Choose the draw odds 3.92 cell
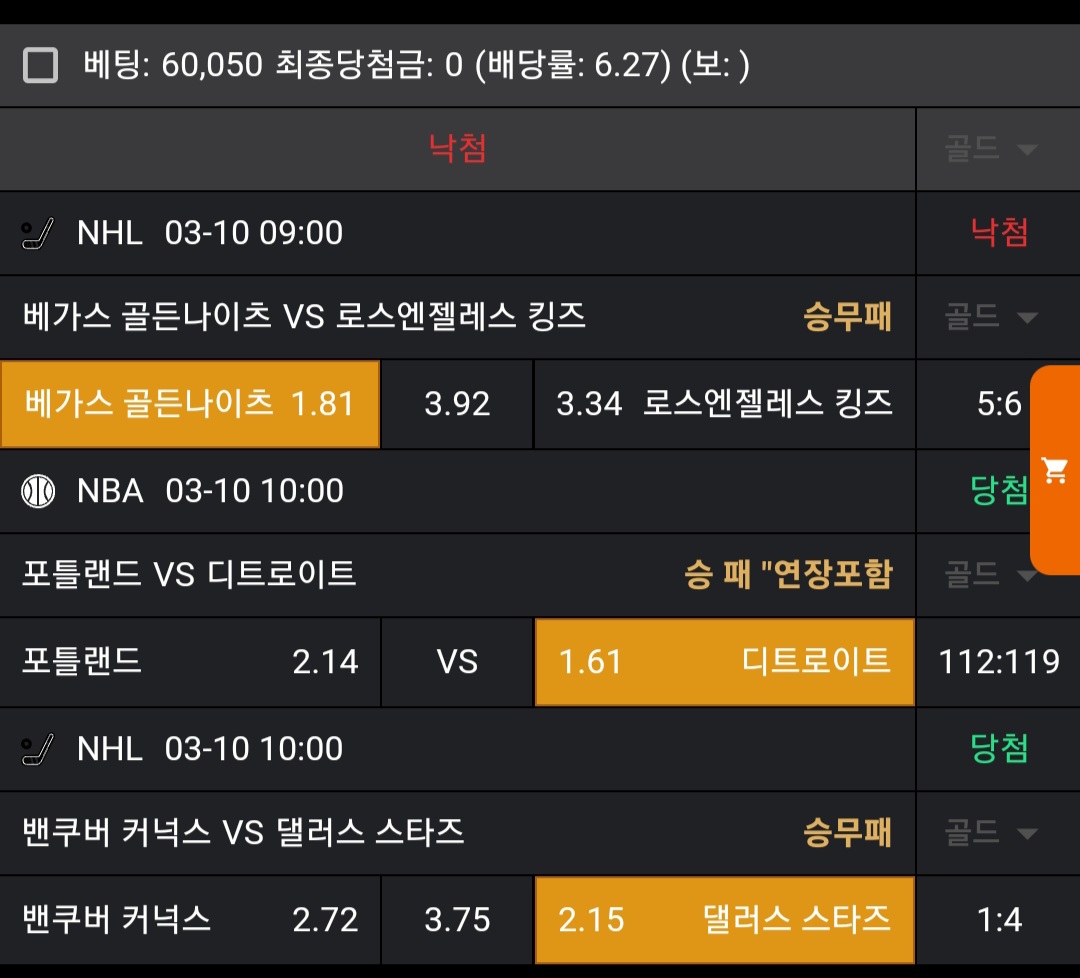1080x978 pixels. tap(457, 404)
